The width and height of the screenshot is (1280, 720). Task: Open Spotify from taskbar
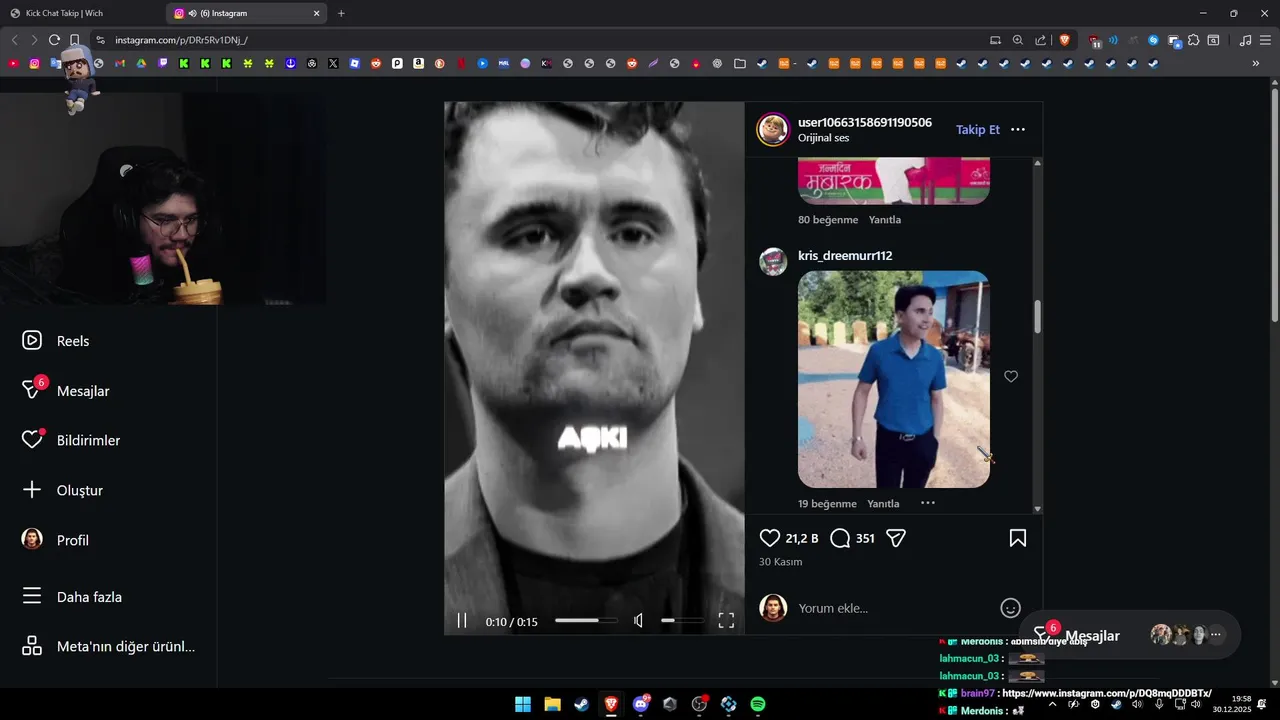(x=758, y=704)
